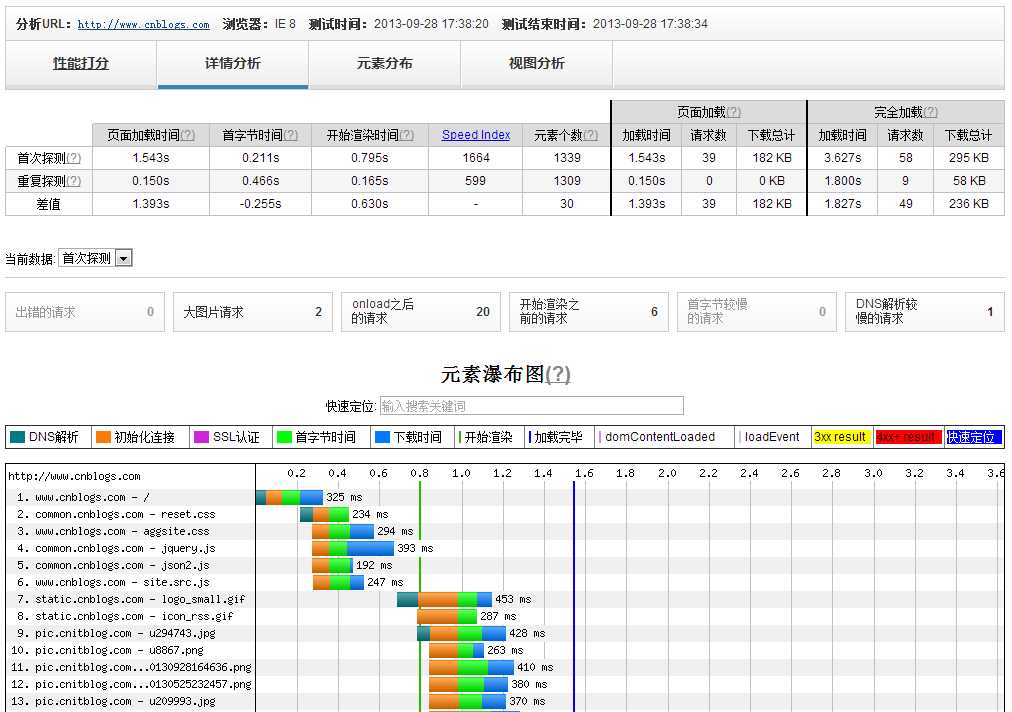Open the 当前数据 首次探测 dropdown
The height and width of the screenshot is (712, 1012).
[x=96, y=258]
